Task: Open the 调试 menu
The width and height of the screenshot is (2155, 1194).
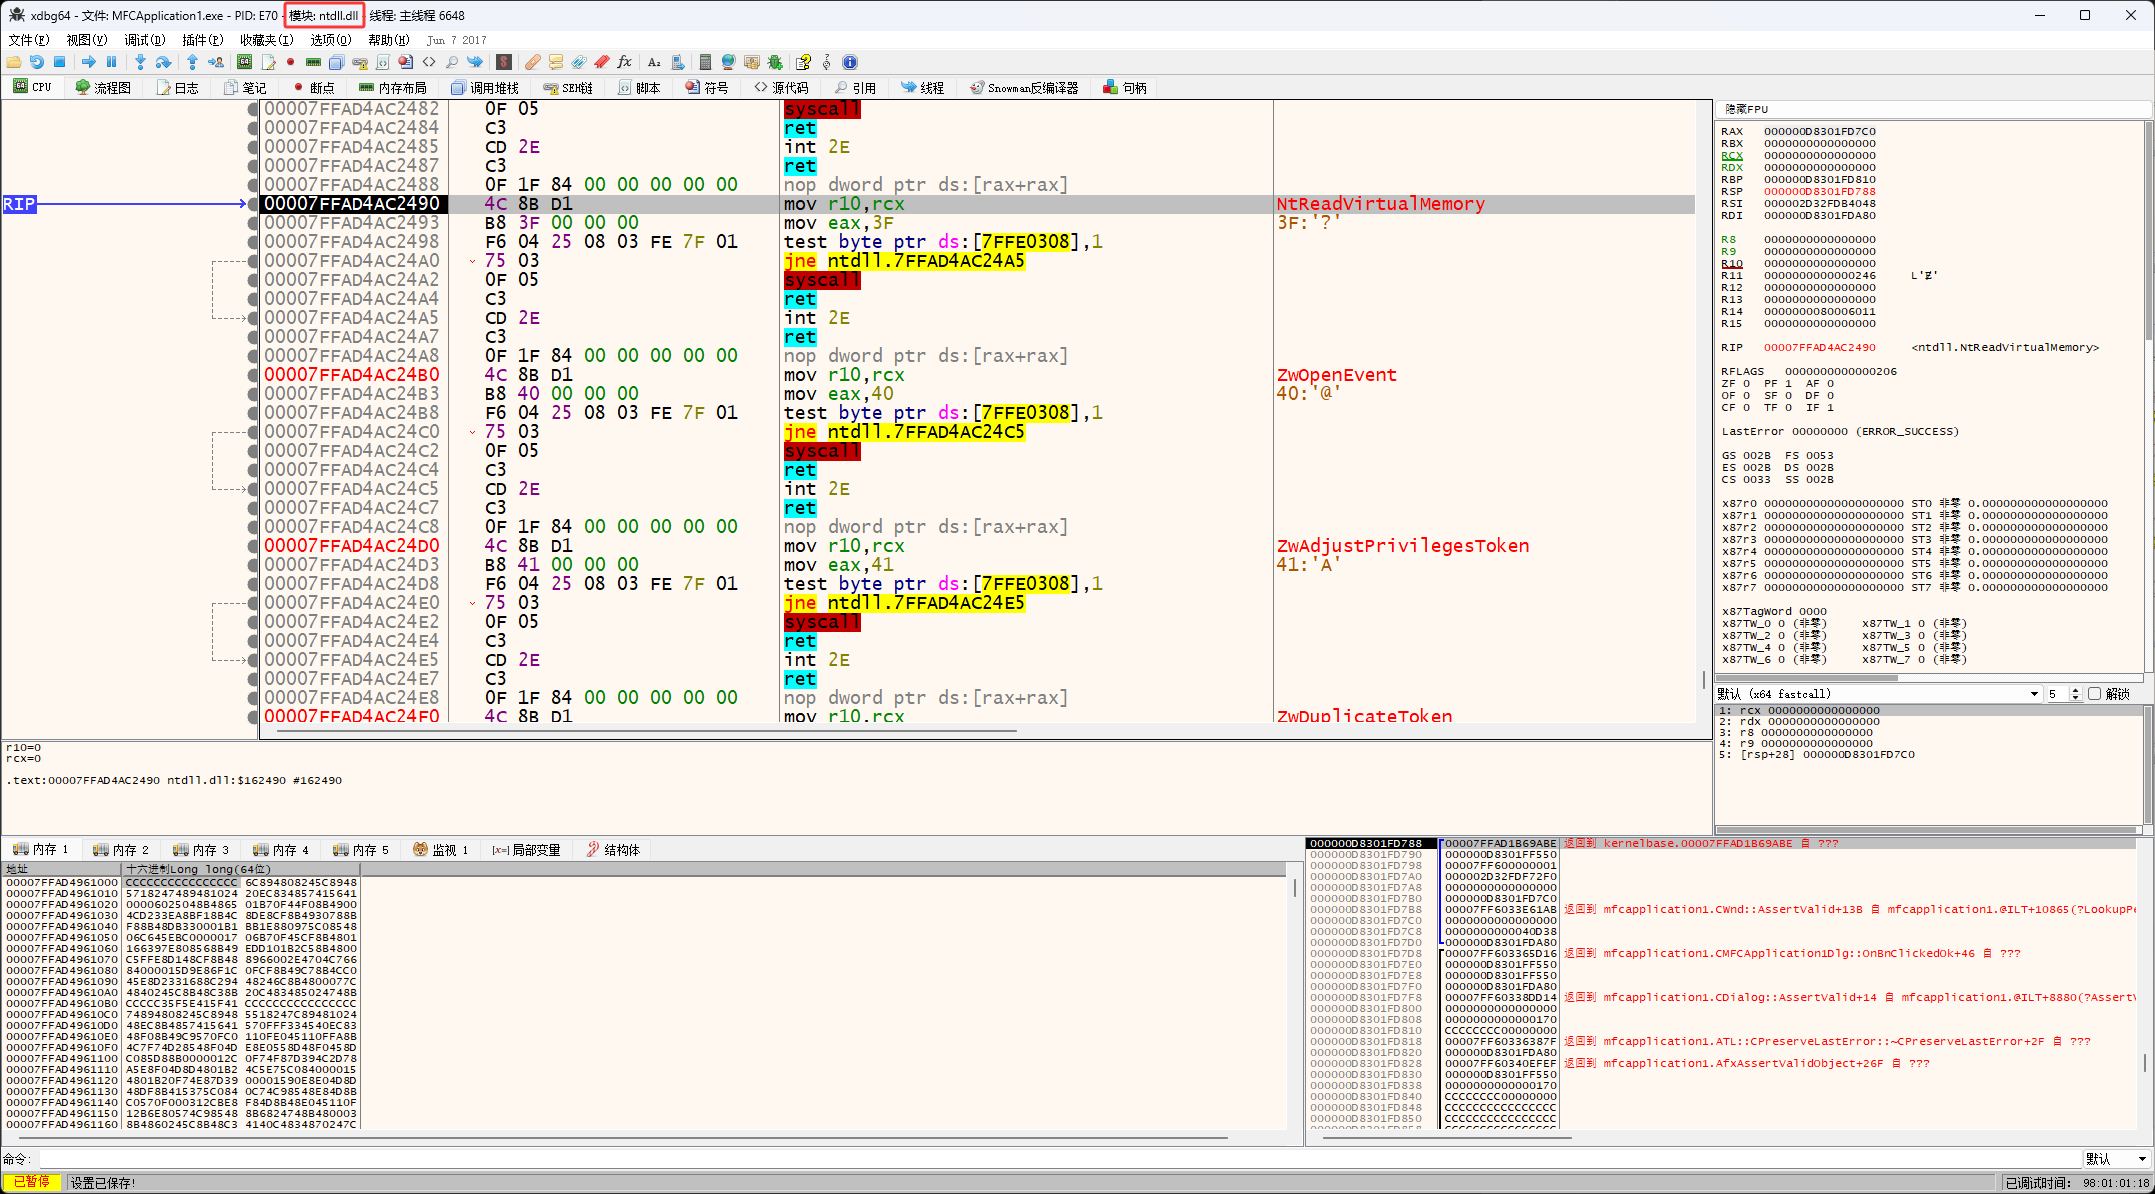Action: 144,40
